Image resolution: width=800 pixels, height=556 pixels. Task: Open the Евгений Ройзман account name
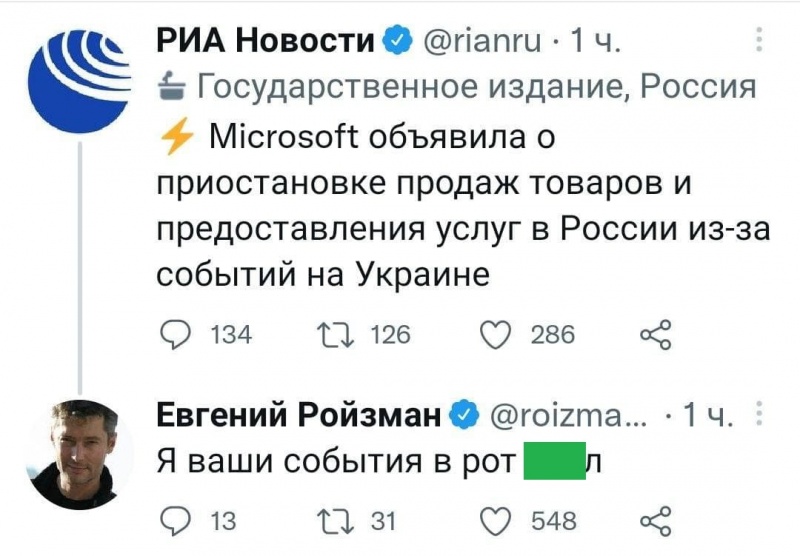coord(299,414)
